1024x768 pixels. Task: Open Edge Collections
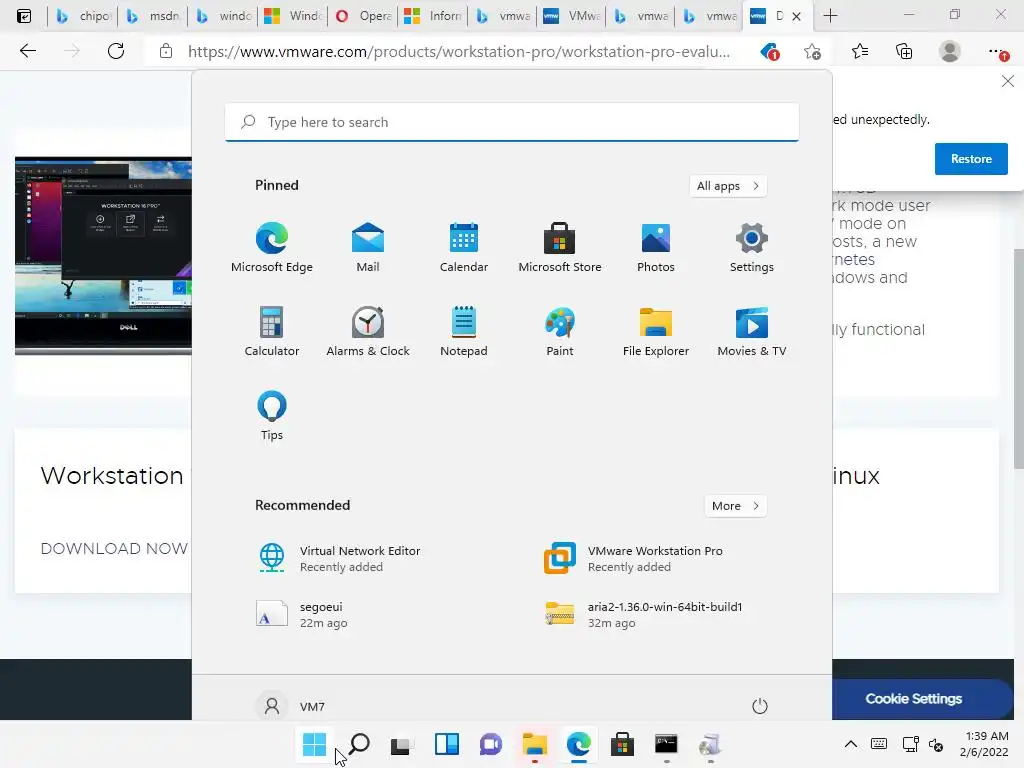click(904, 51)
